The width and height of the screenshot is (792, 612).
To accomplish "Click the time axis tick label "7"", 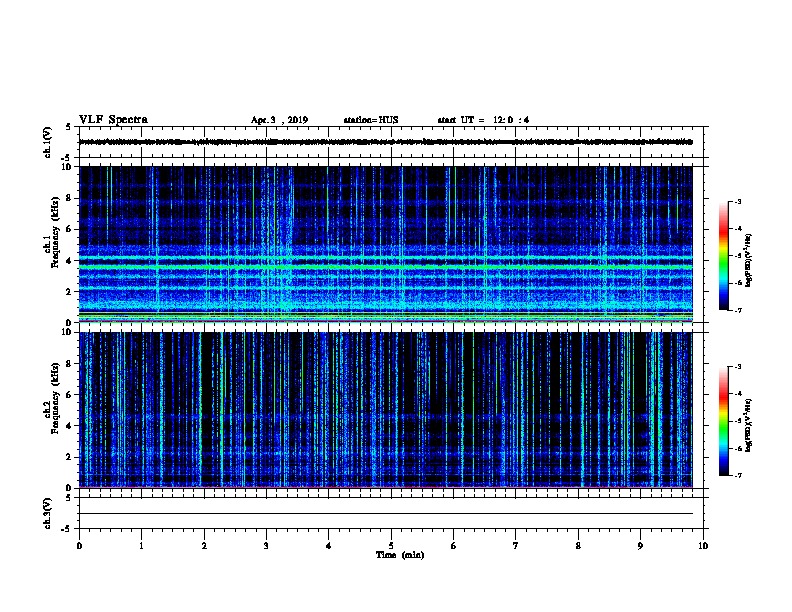I will click(x=516, y=546).
